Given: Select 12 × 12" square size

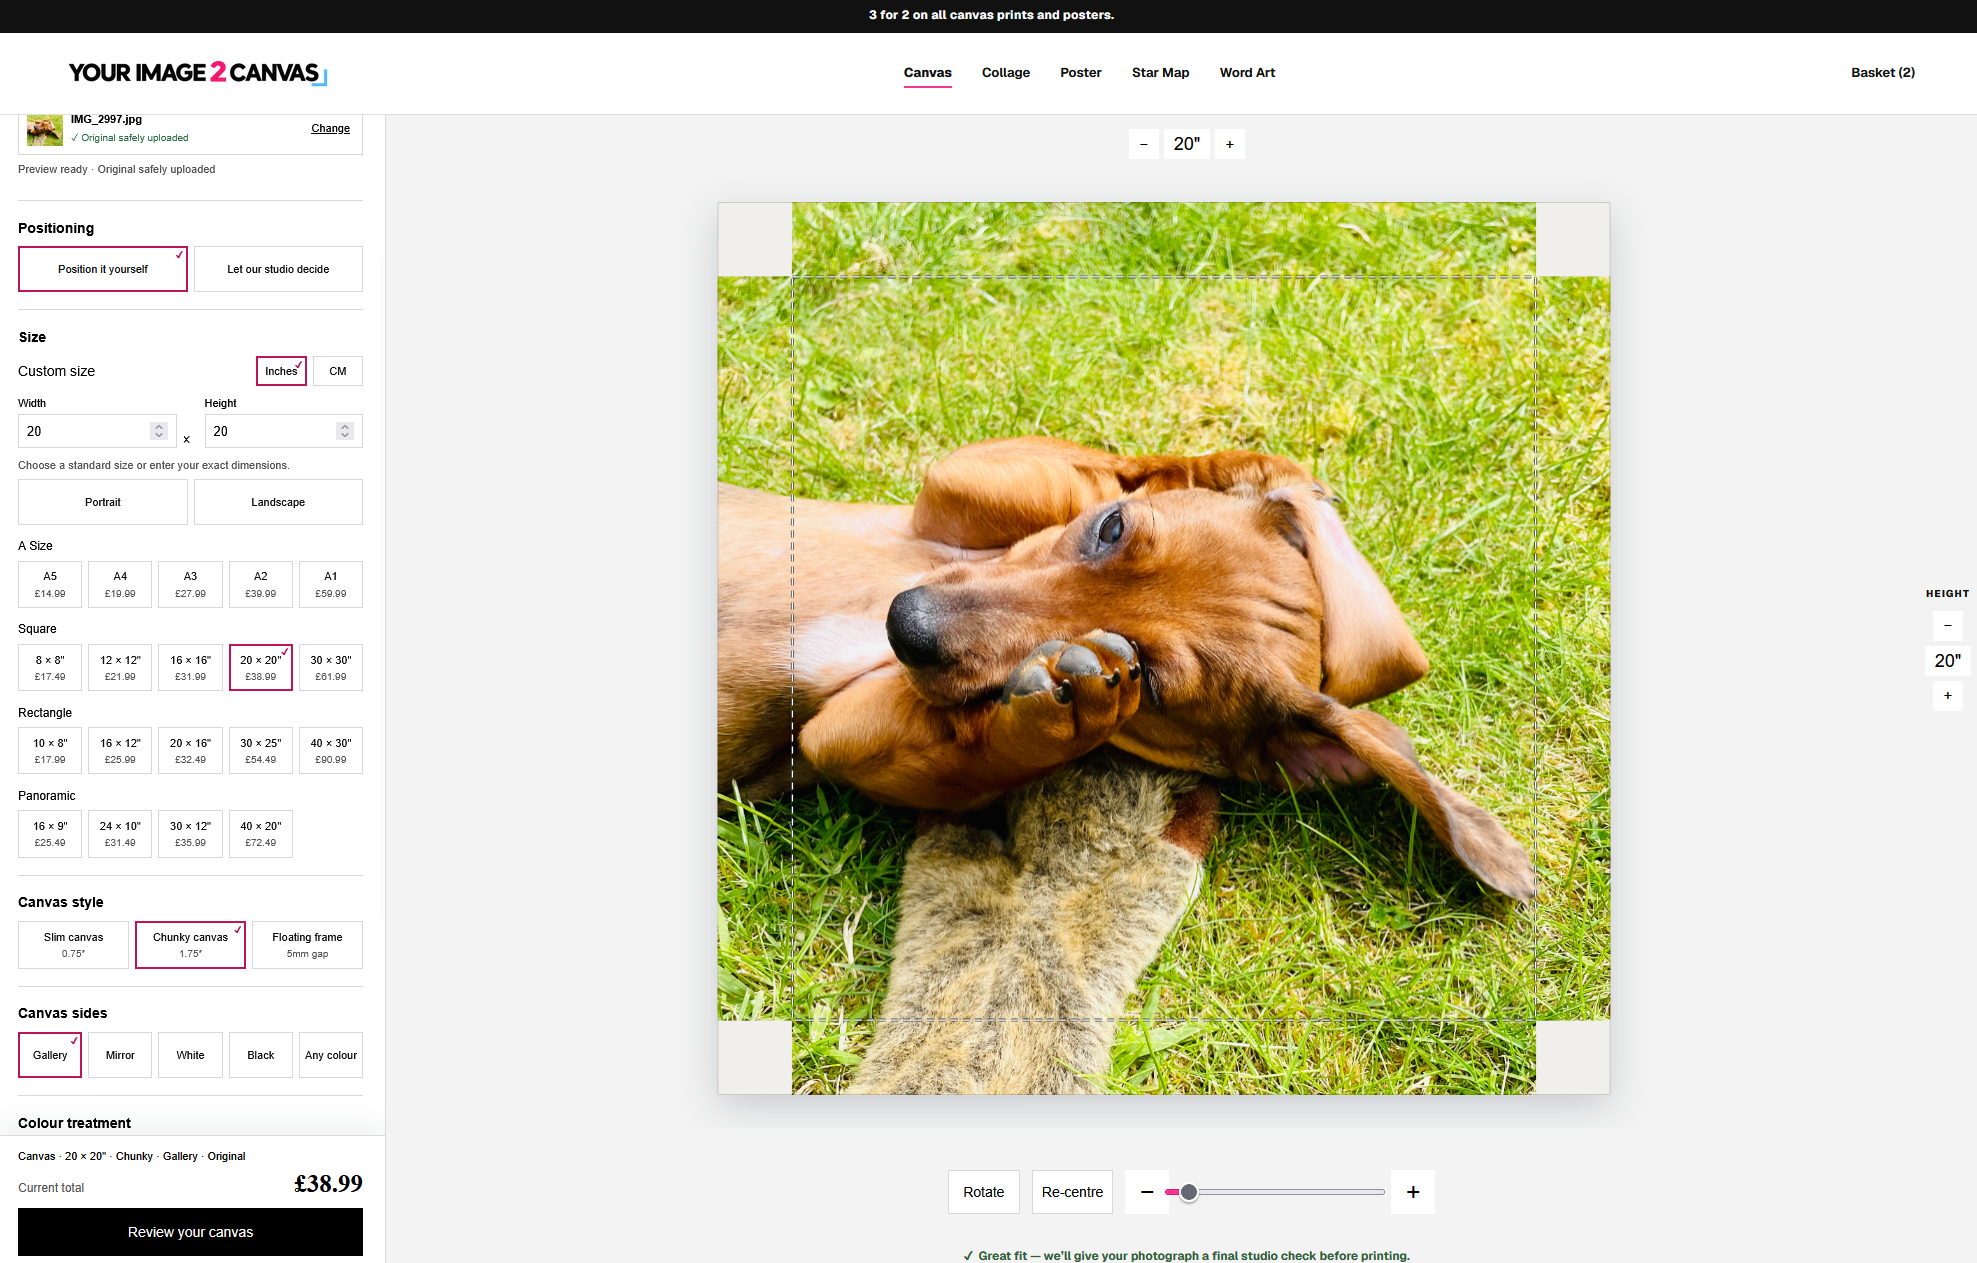Looking at the screenshot, I should pyautogui.click(x=120, y=668).
